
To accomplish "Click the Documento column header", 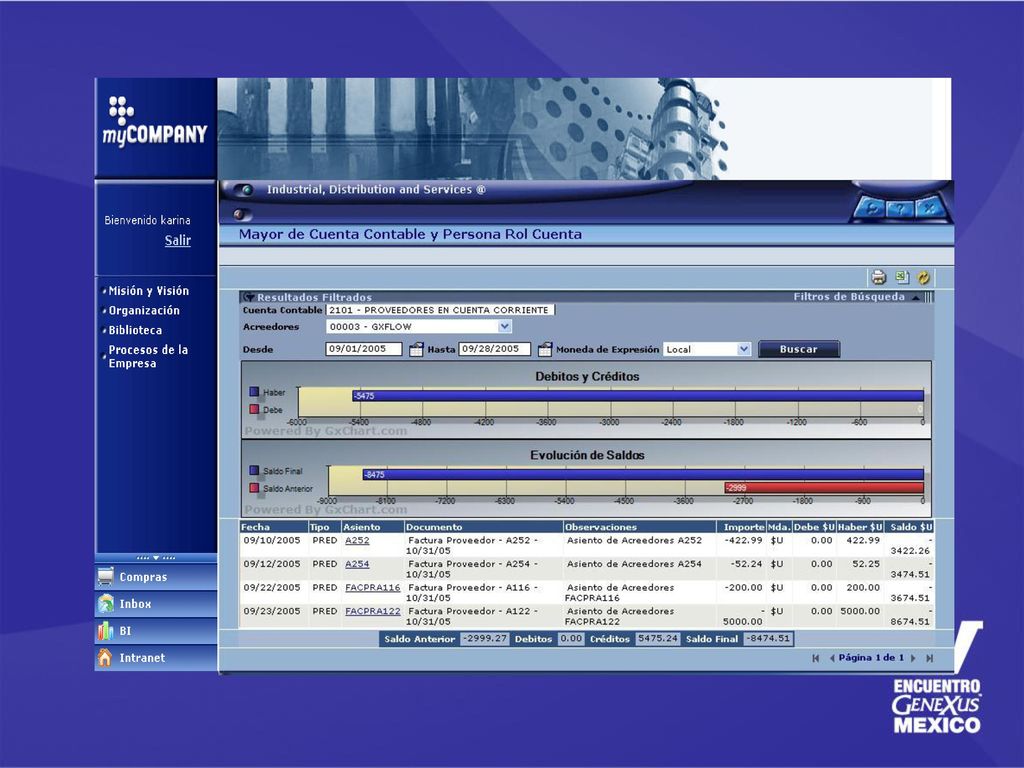I will pyautogui.click(x=483, y=527).
